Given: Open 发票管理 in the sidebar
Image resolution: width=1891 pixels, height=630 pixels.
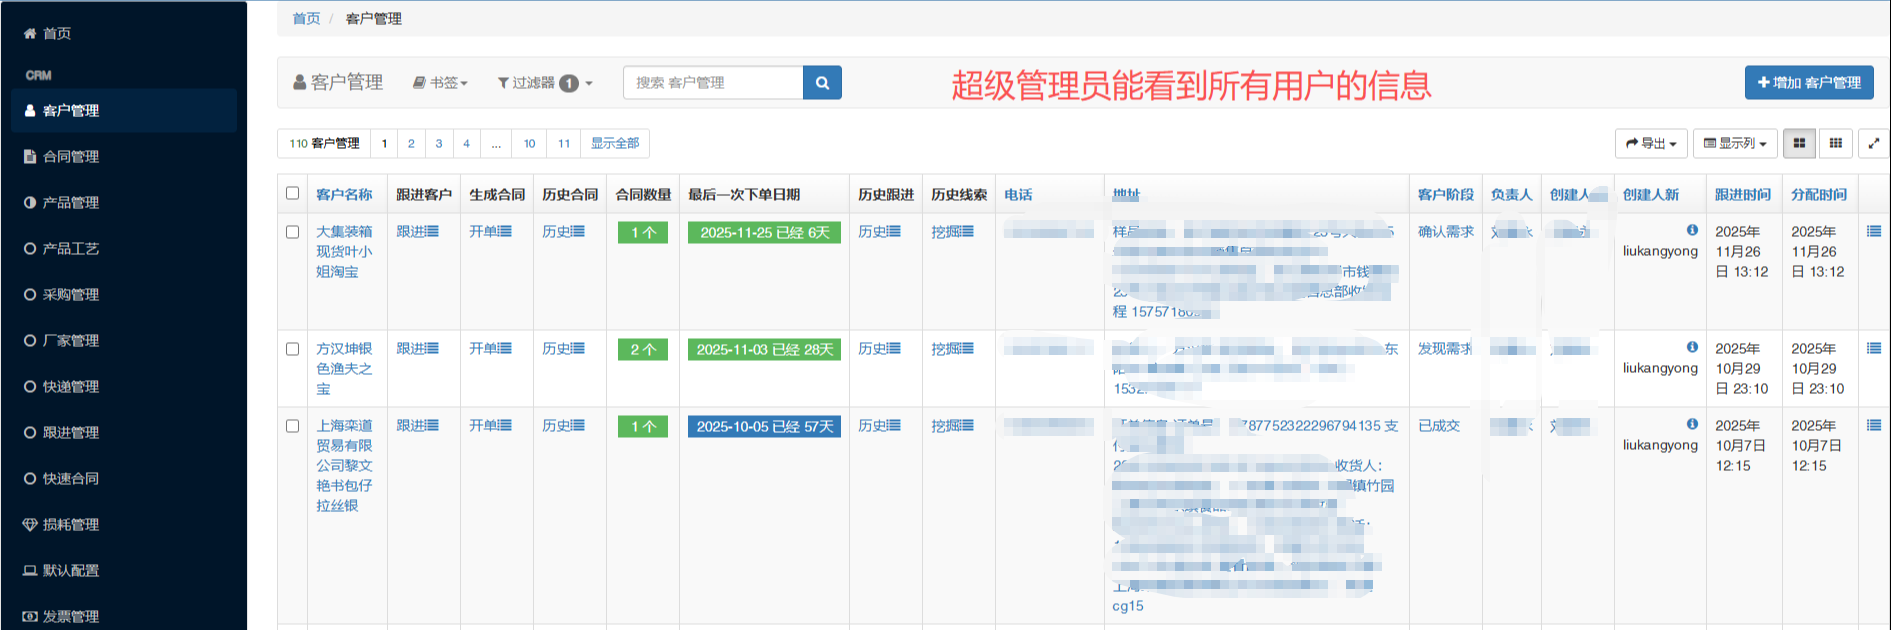Looking at the screenshot, I should pos(70,616).
